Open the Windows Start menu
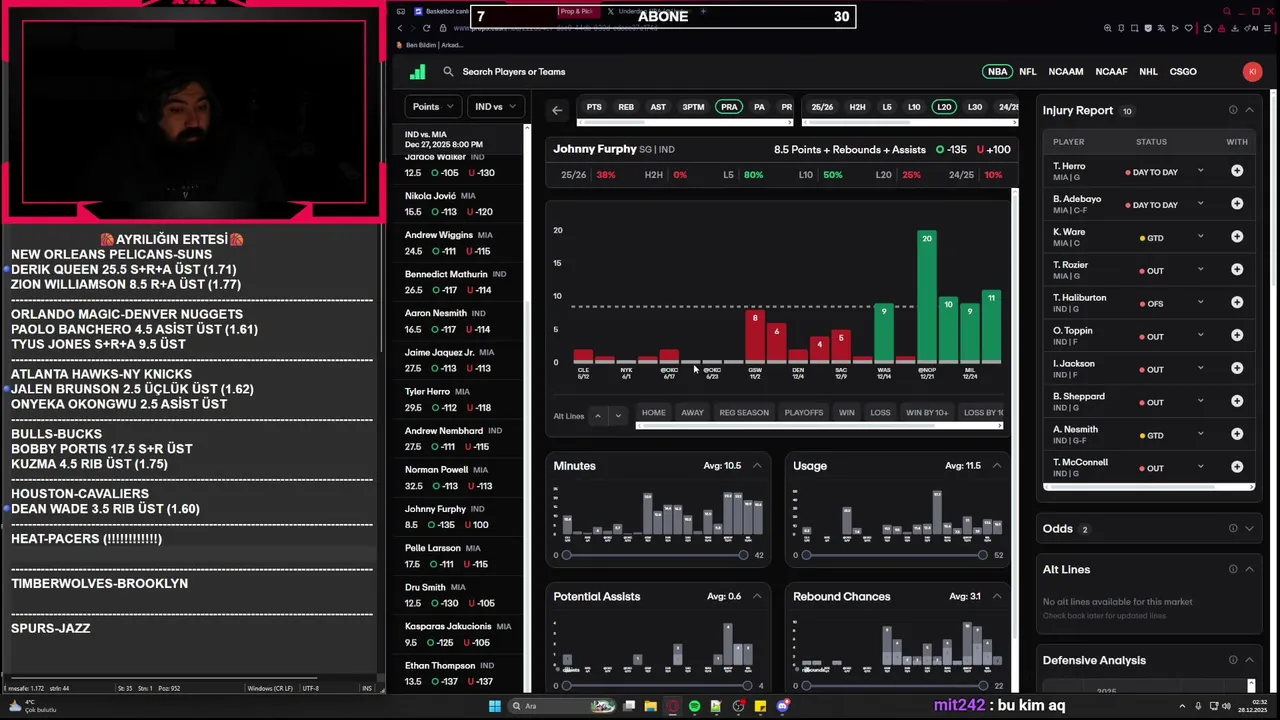This screenshot has height=720, width=1280. click(494, 706)
